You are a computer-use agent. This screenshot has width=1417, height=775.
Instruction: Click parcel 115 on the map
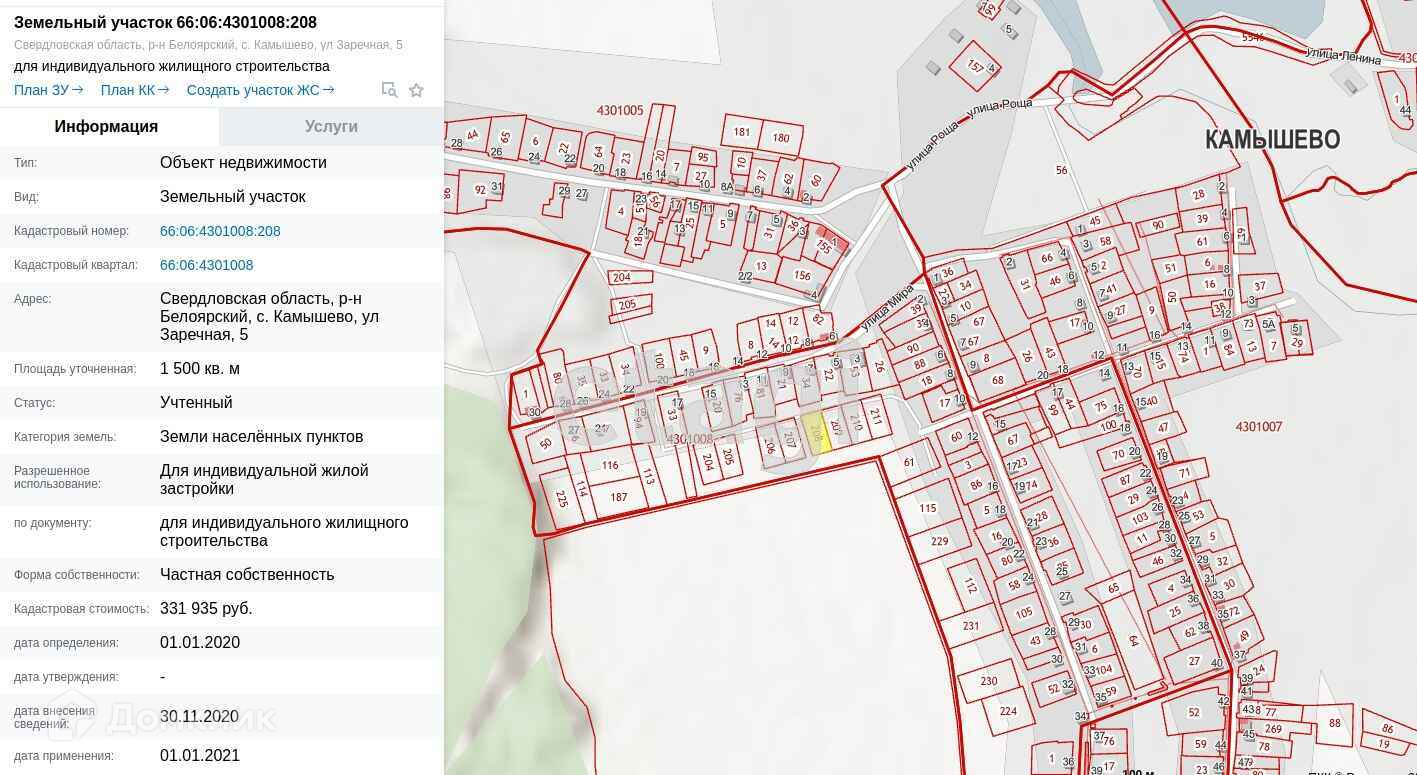(x=927, y=508)
